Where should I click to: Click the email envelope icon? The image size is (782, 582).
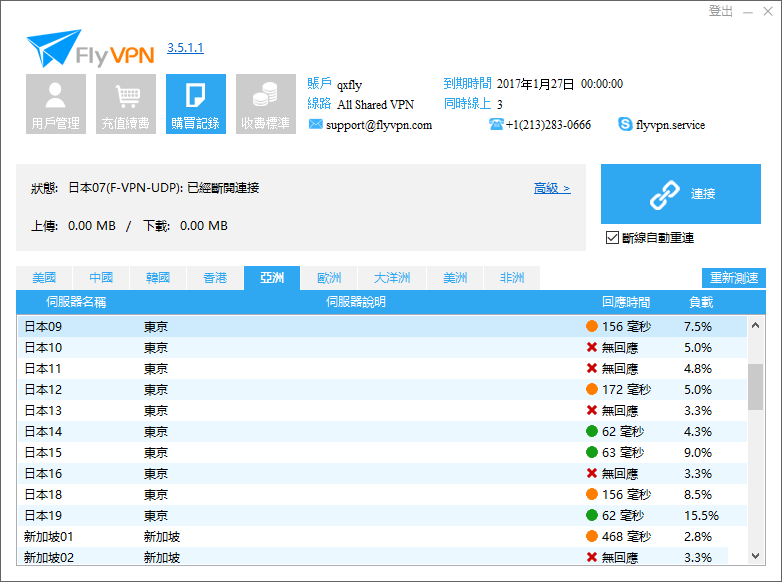point(316,124)
